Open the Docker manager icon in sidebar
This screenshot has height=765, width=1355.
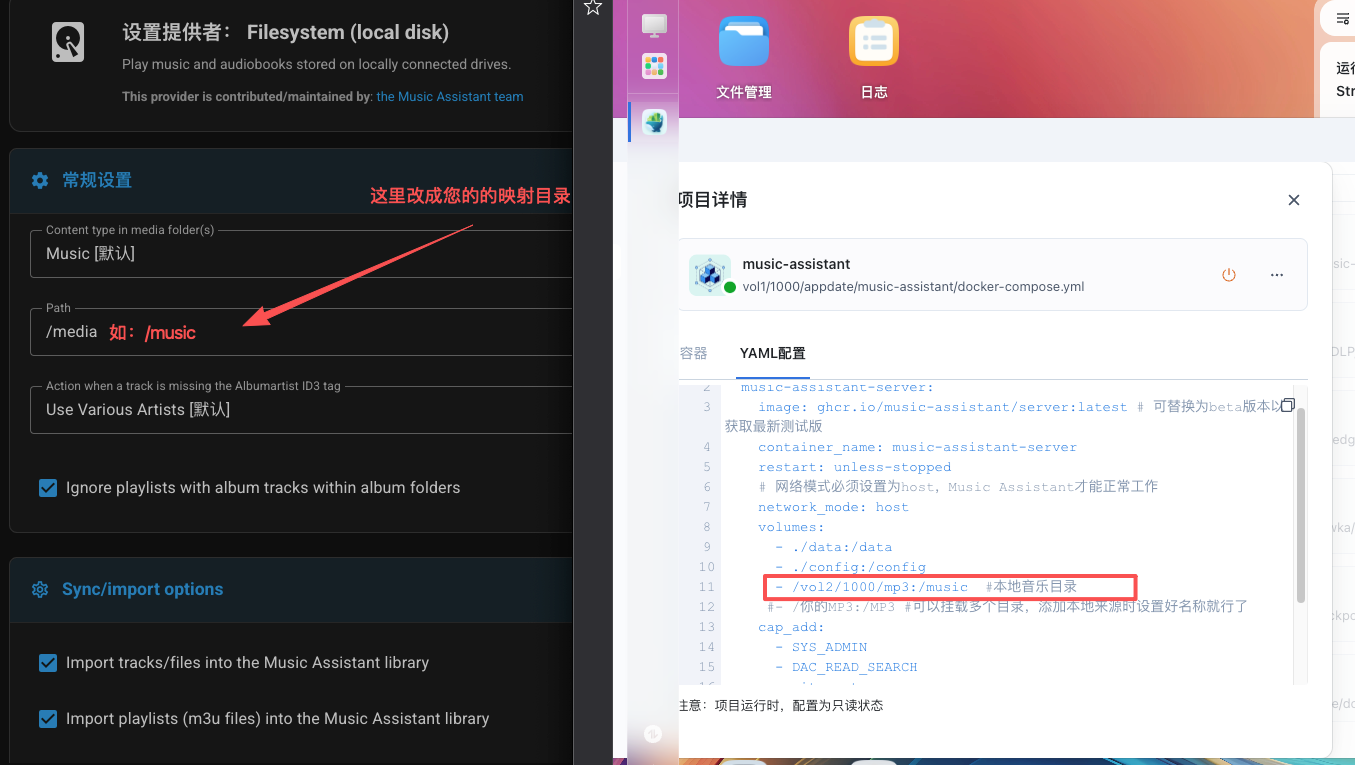click(652, 122)
